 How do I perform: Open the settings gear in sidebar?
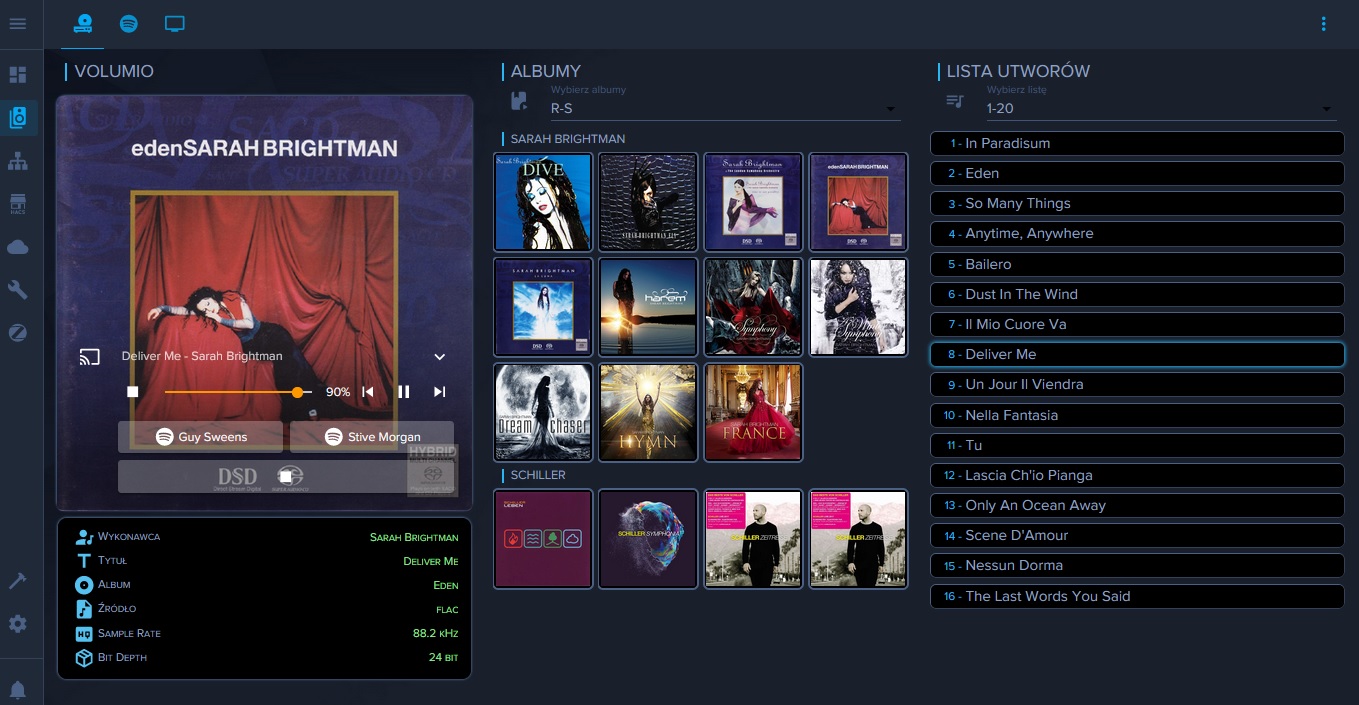(18, 624)
